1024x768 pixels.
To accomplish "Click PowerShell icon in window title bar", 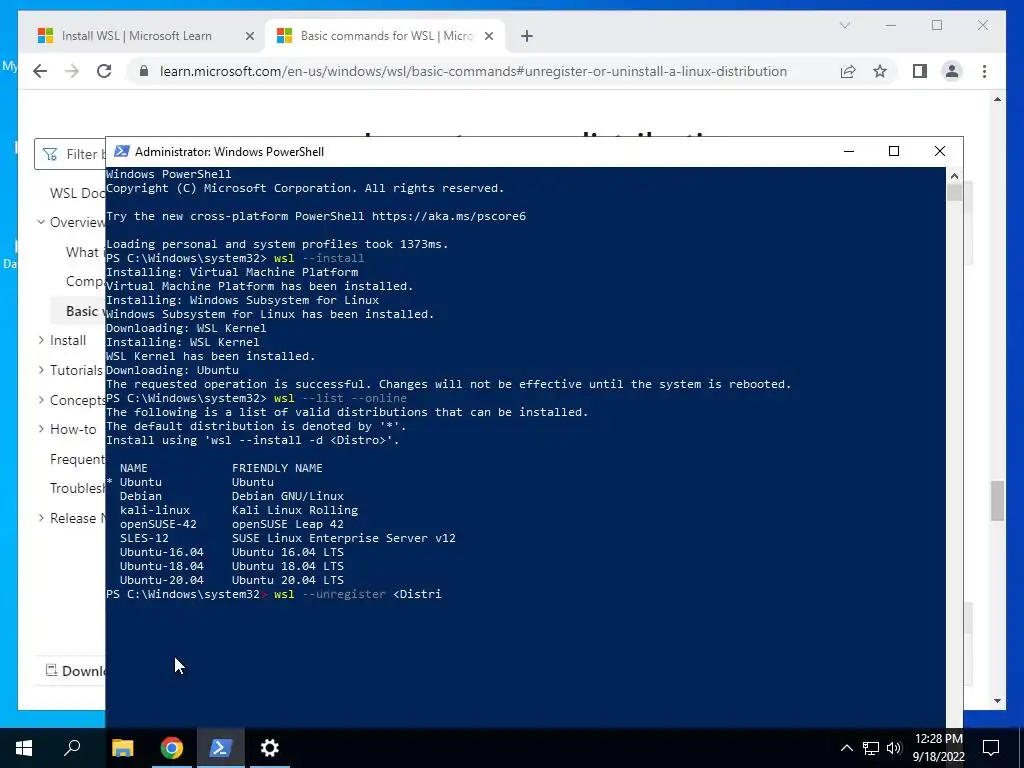I will 121,152.
